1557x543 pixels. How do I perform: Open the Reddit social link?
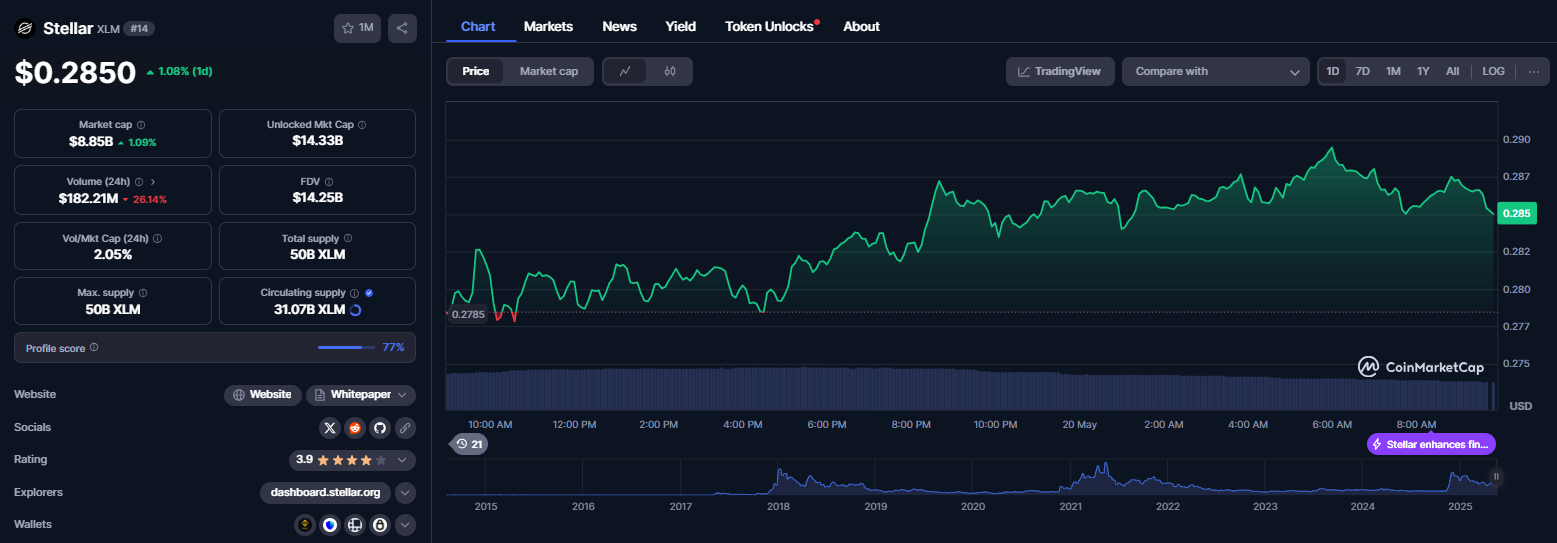pos(355,428)
